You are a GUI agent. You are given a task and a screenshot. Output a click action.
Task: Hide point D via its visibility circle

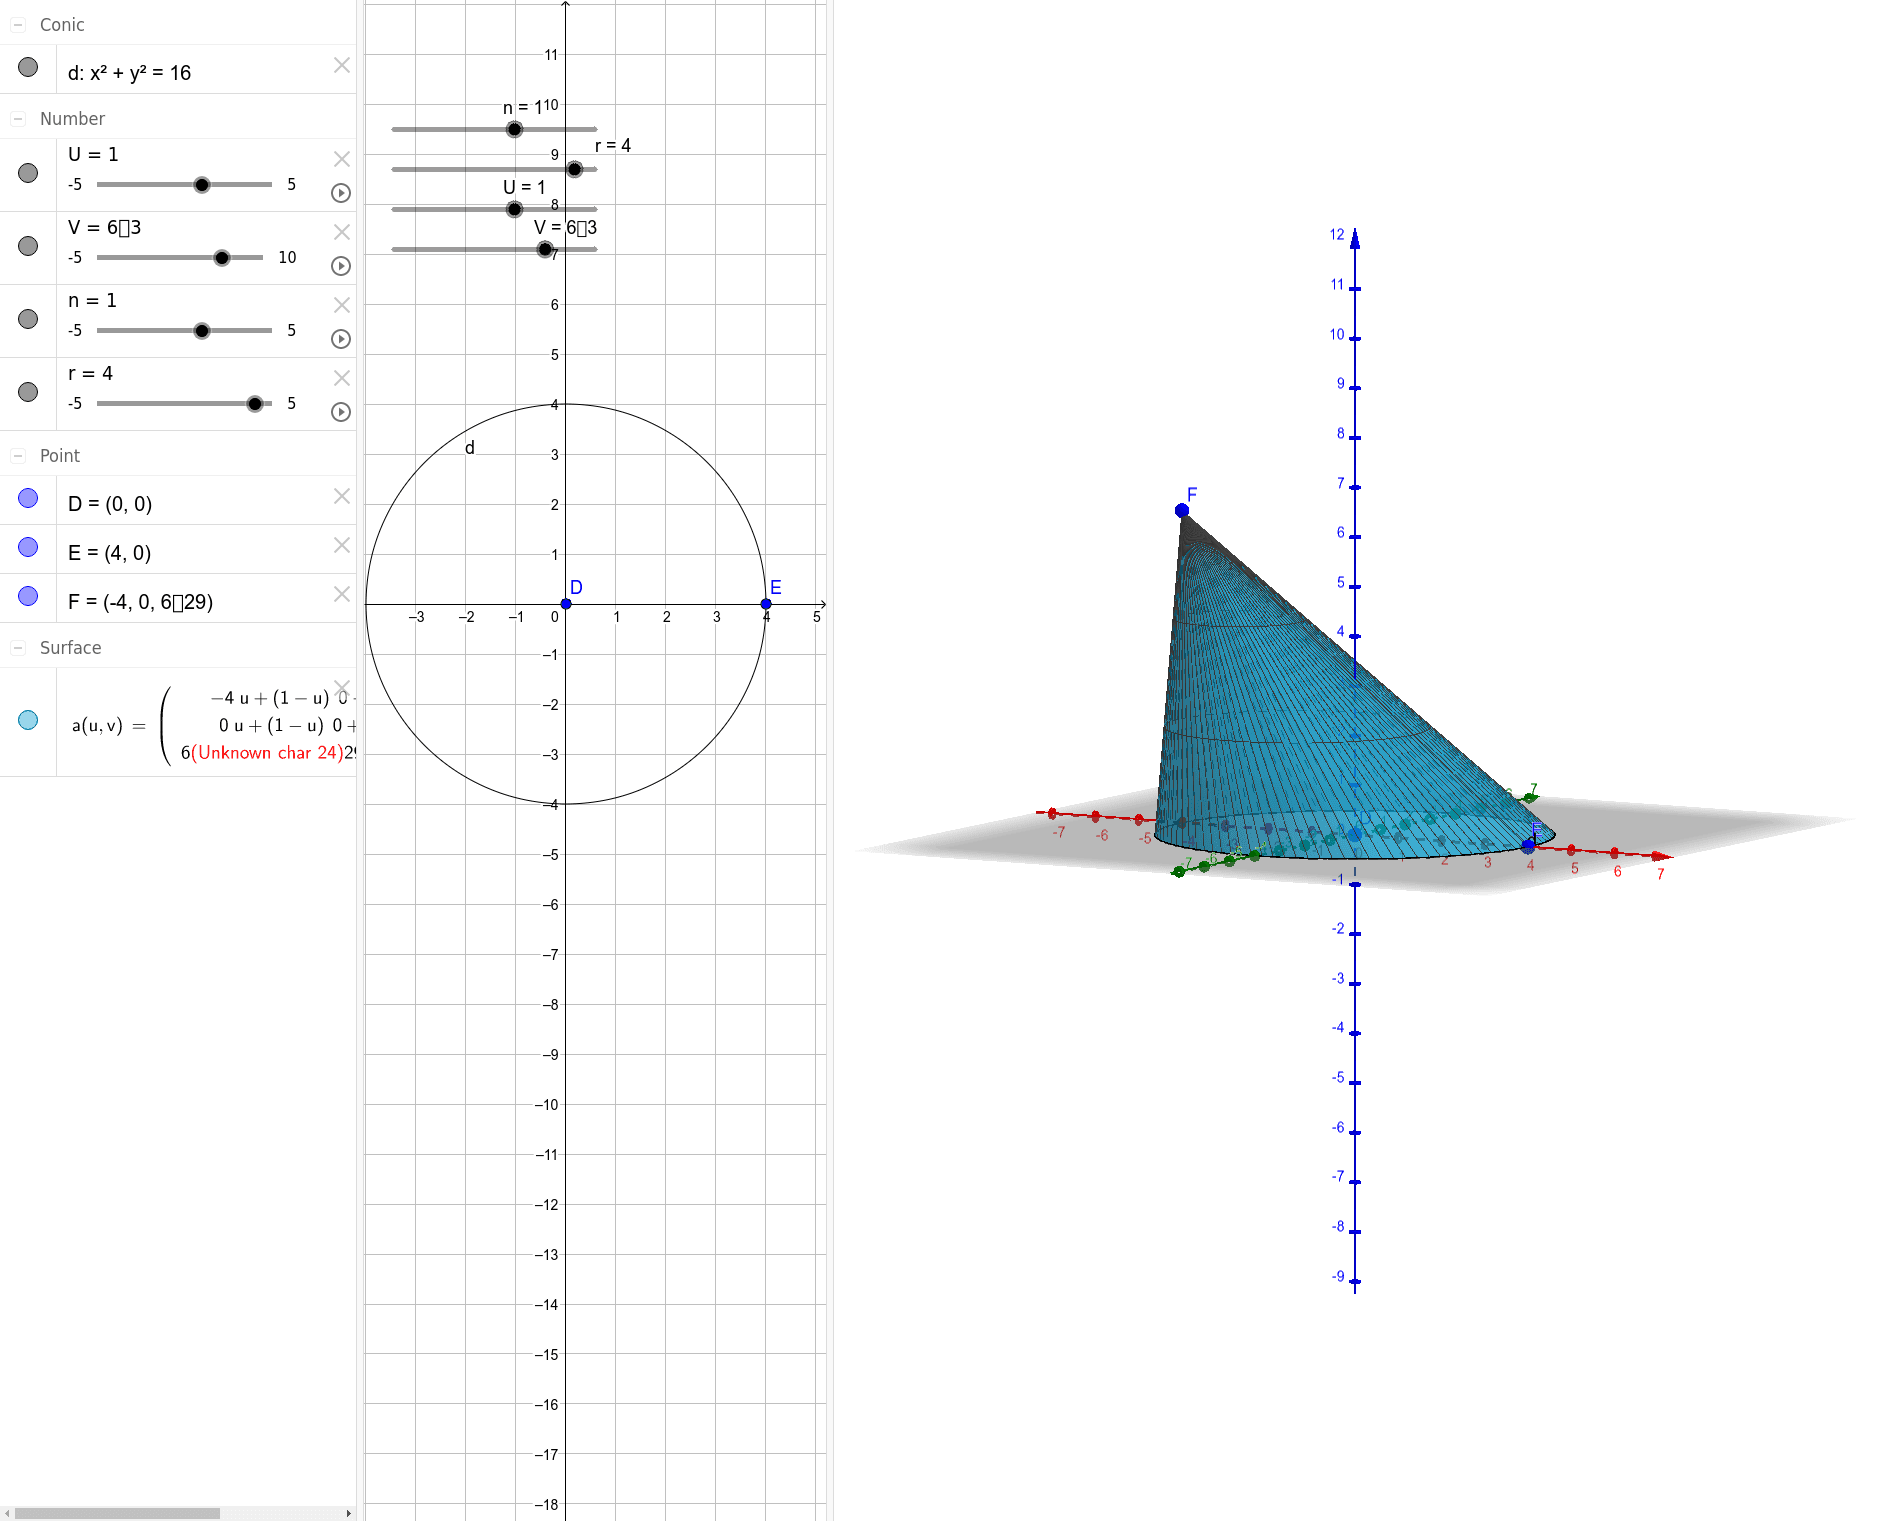coord(28,497)
